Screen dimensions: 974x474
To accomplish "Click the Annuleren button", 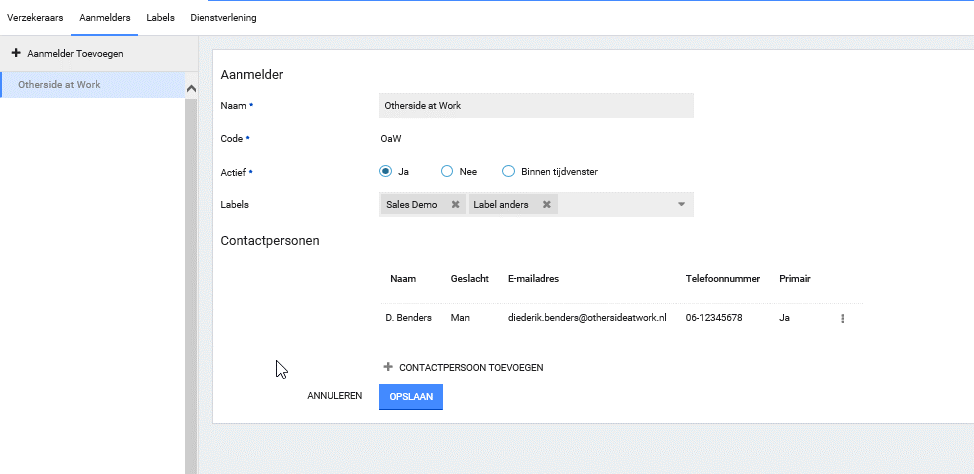I will pos(334,396).
